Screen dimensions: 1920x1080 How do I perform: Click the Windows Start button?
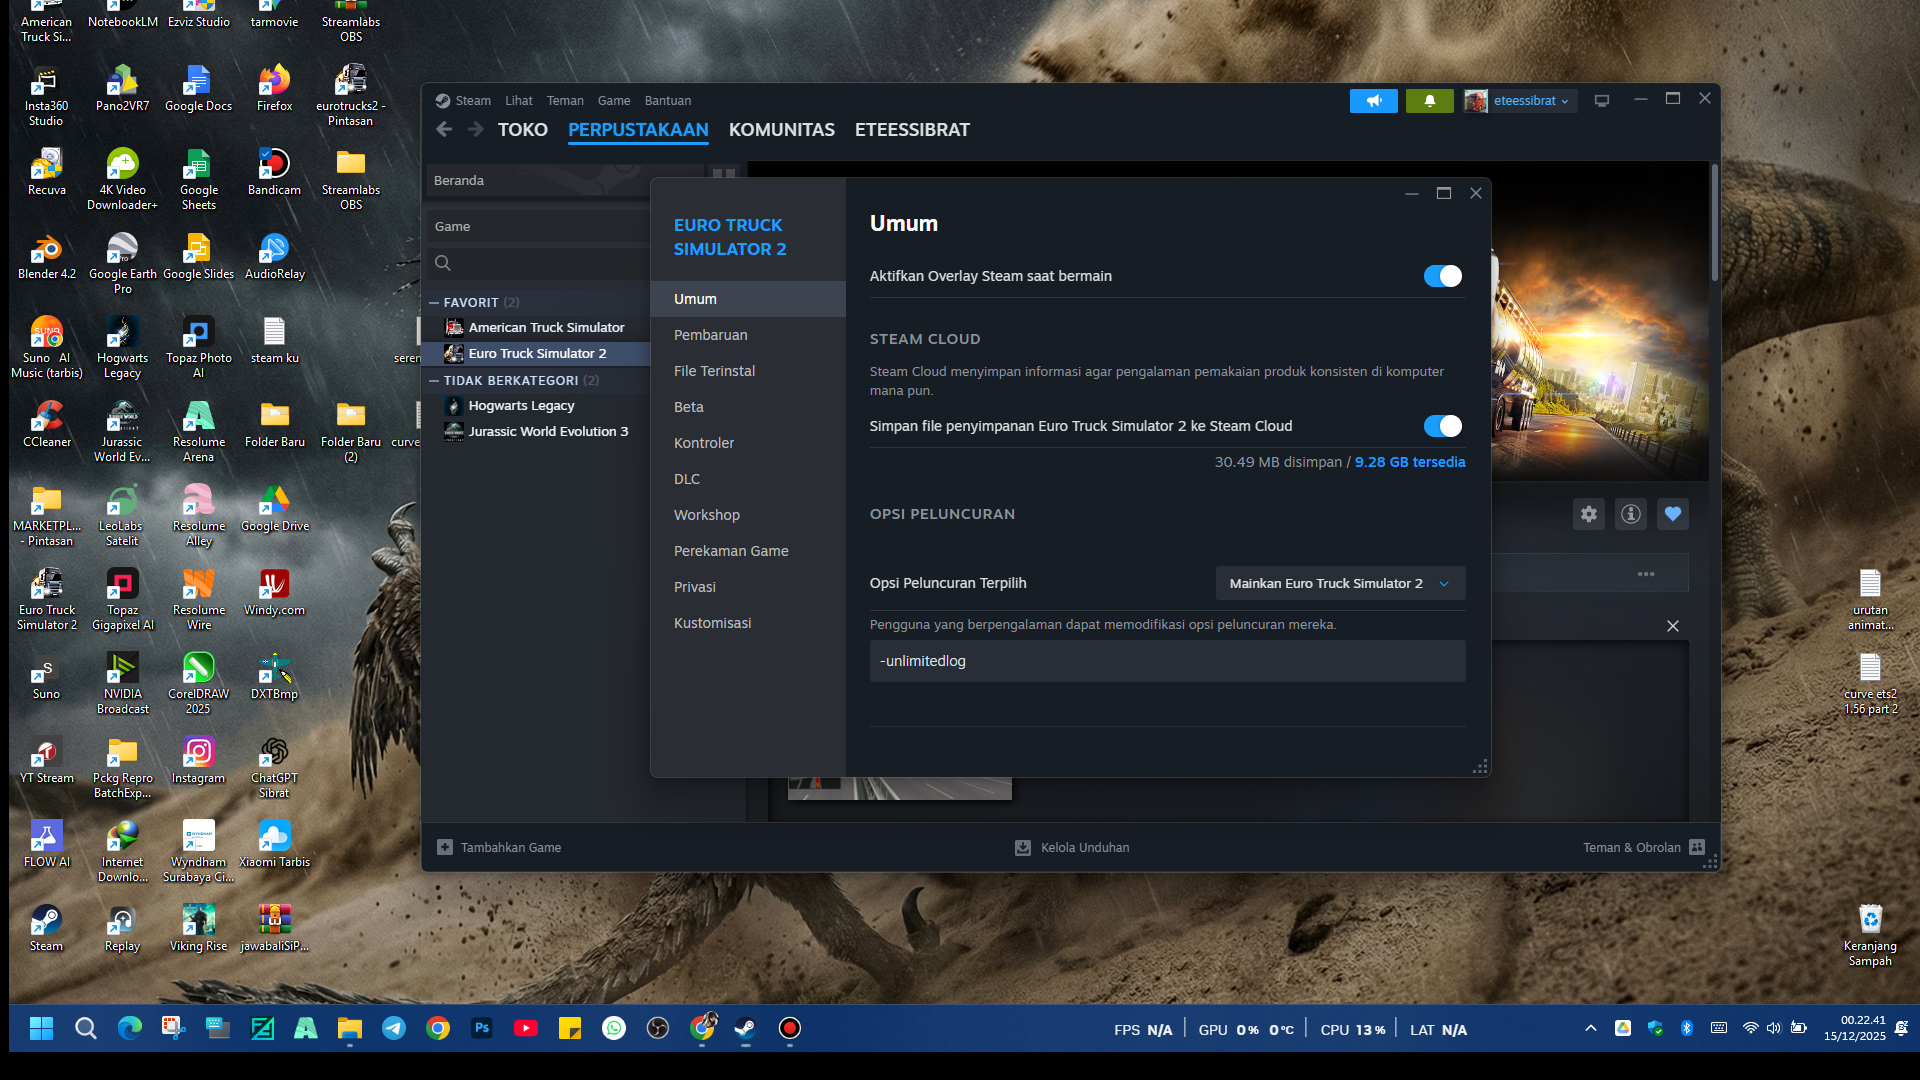[x=42, y=1028]
